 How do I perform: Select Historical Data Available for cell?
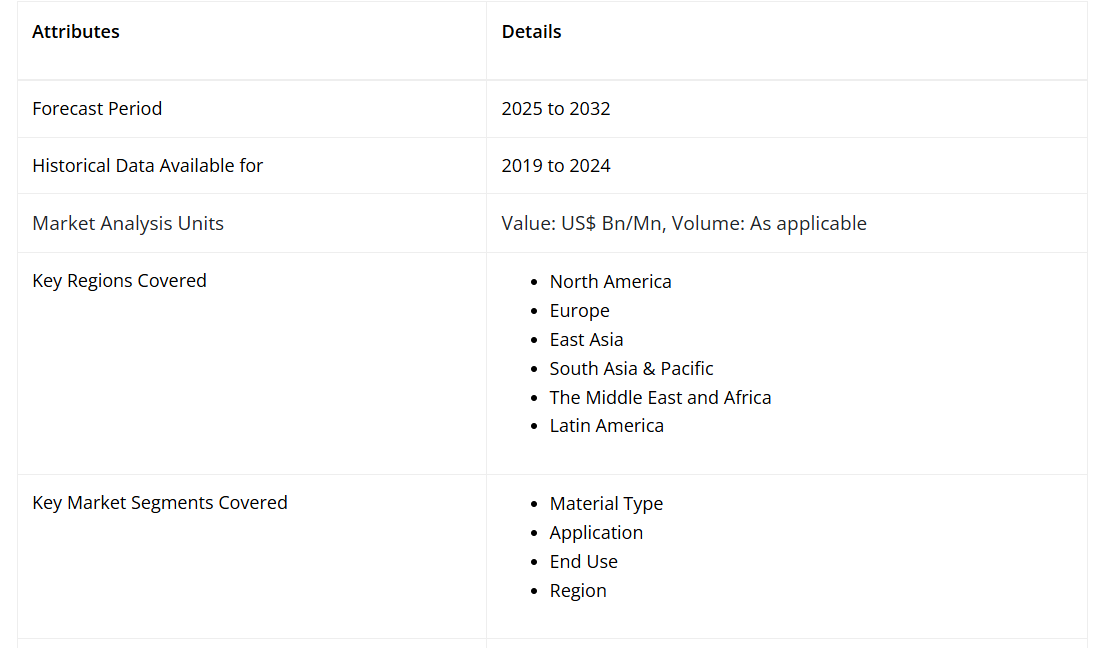[x=147, y=166]
